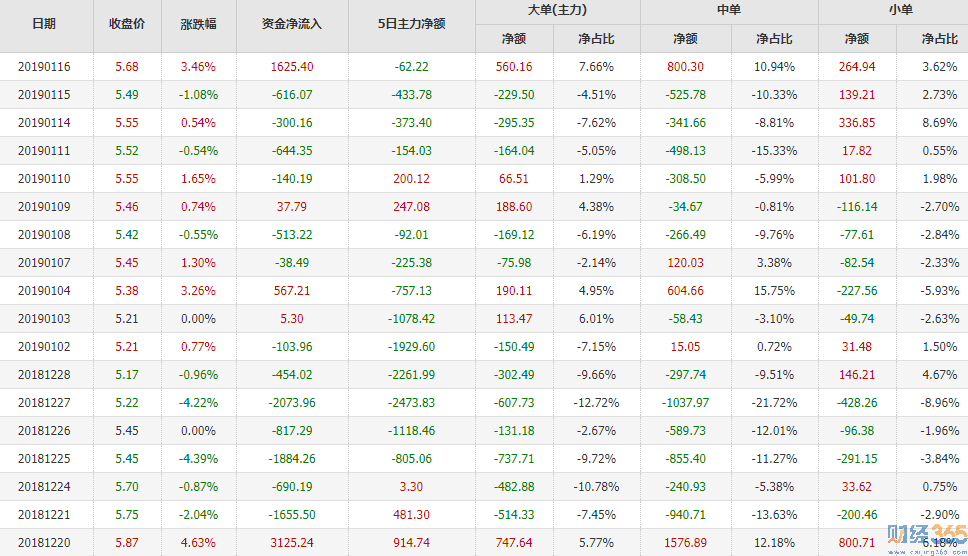Click closing price 5.68
Viewport: 968px width, 556px height.
point(127,67)
